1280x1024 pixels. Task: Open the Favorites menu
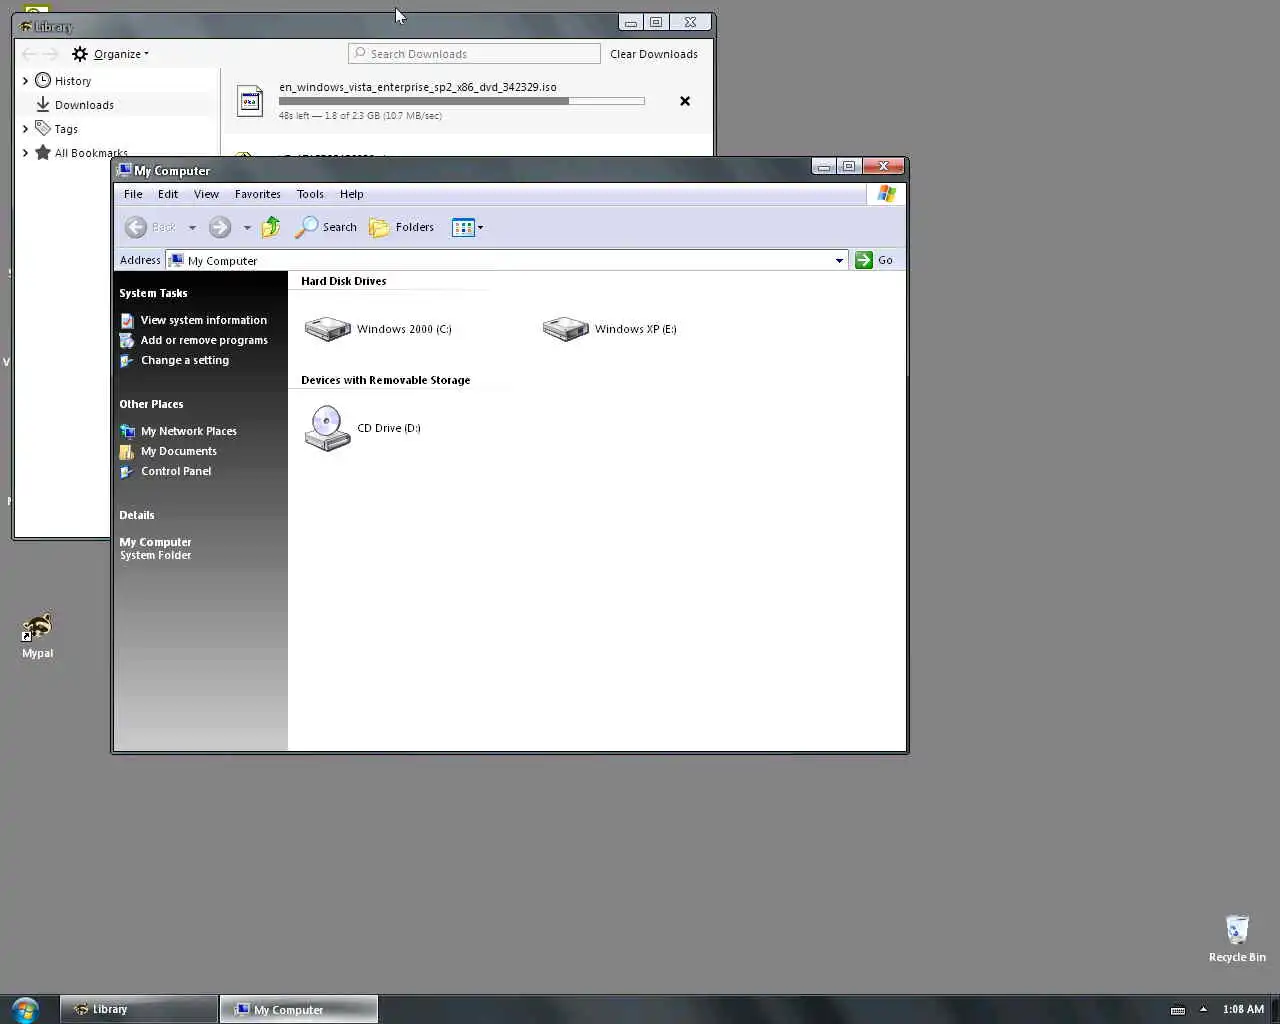click(258, 194)
